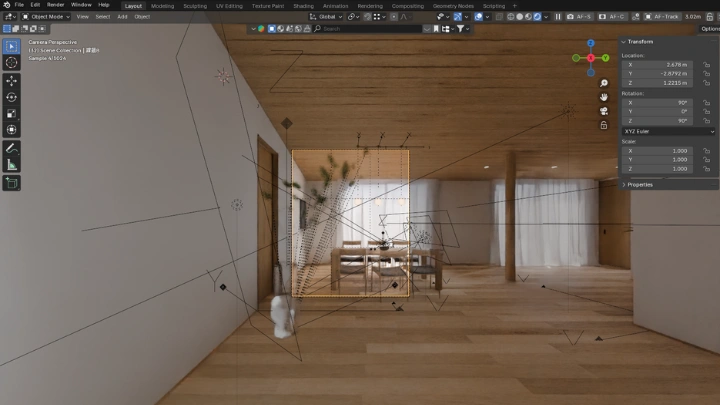Open the editor type dropdown
This screenshot has height=405, width=720.
tap(10, 17)
